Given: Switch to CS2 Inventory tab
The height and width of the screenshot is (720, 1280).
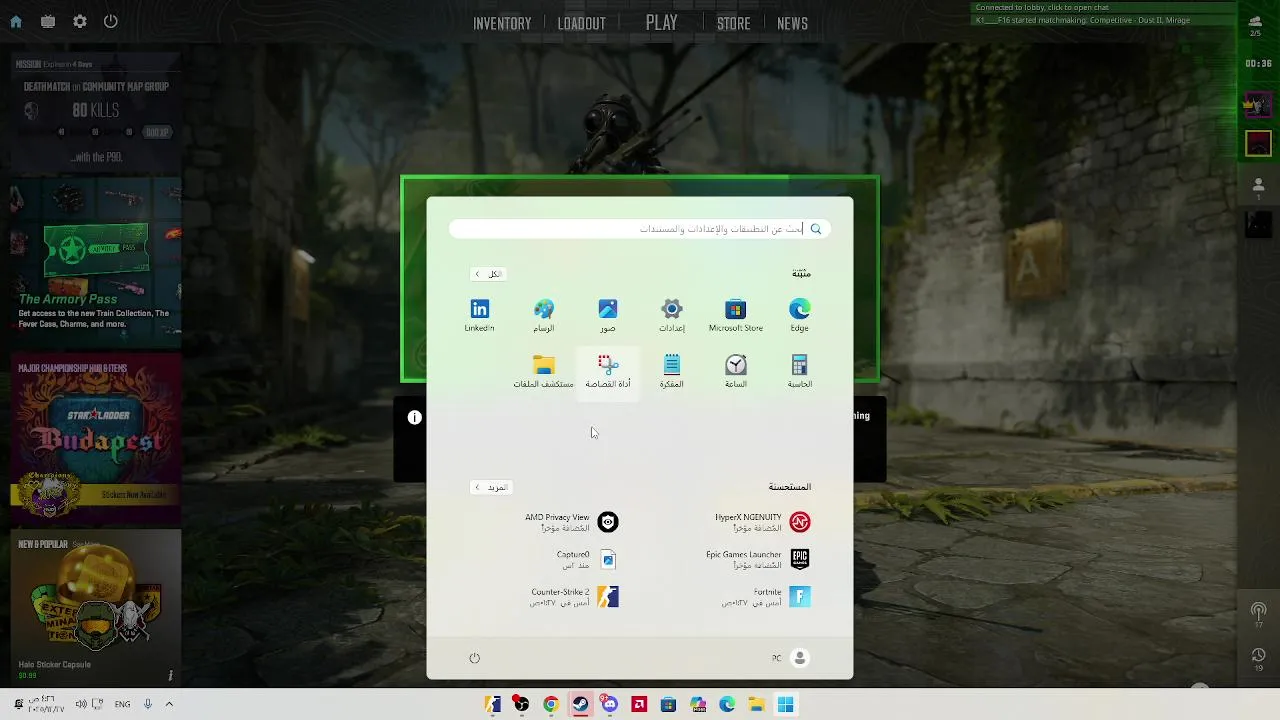Looking at the screenshot, I should 502,23.
